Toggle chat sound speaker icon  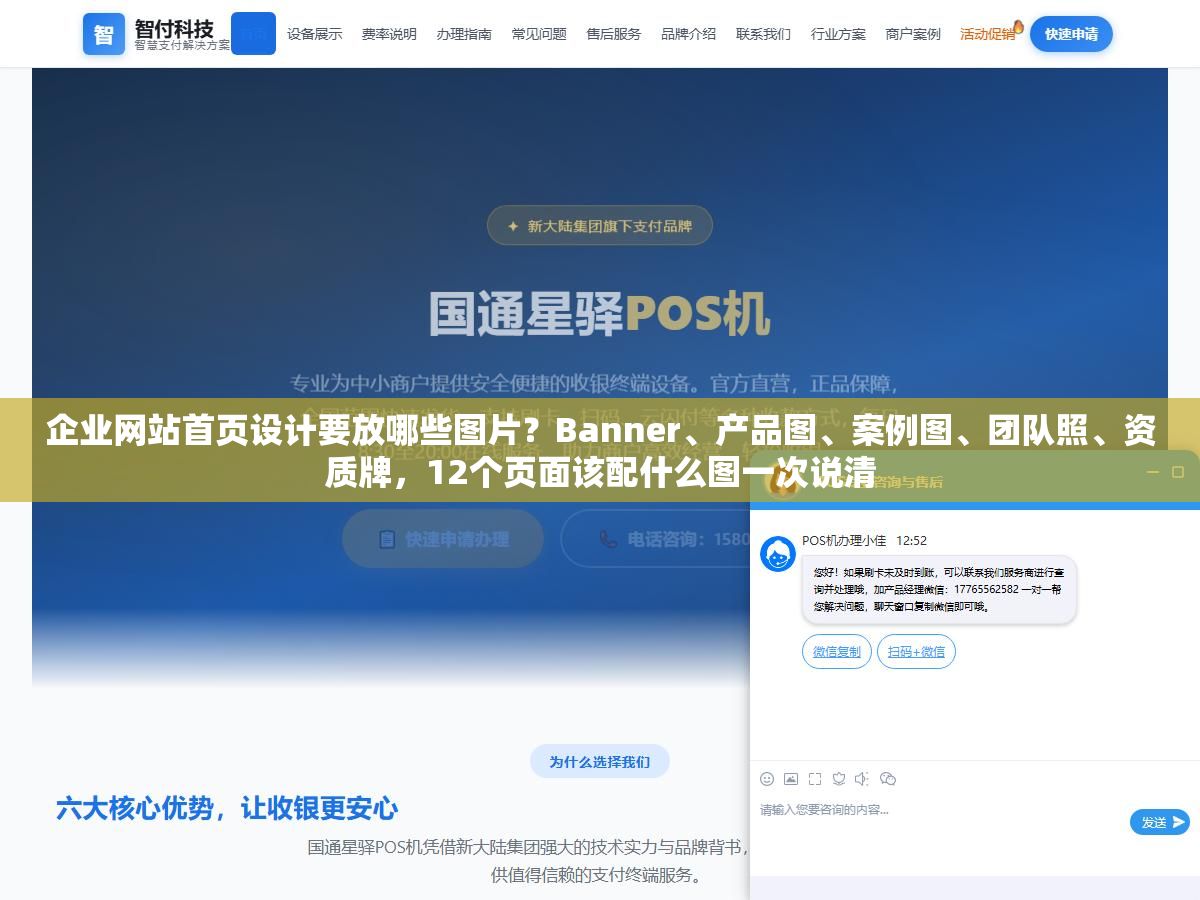tap(862, 779)
